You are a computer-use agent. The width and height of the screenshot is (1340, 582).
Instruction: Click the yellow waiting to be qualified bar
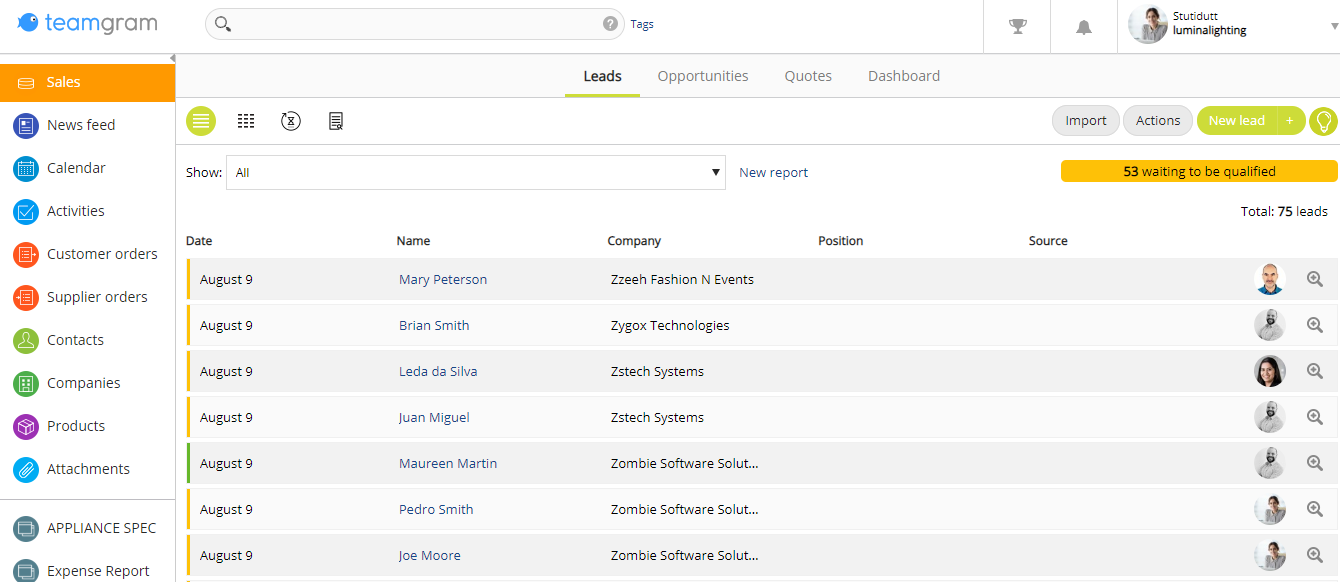(1198, 172)
